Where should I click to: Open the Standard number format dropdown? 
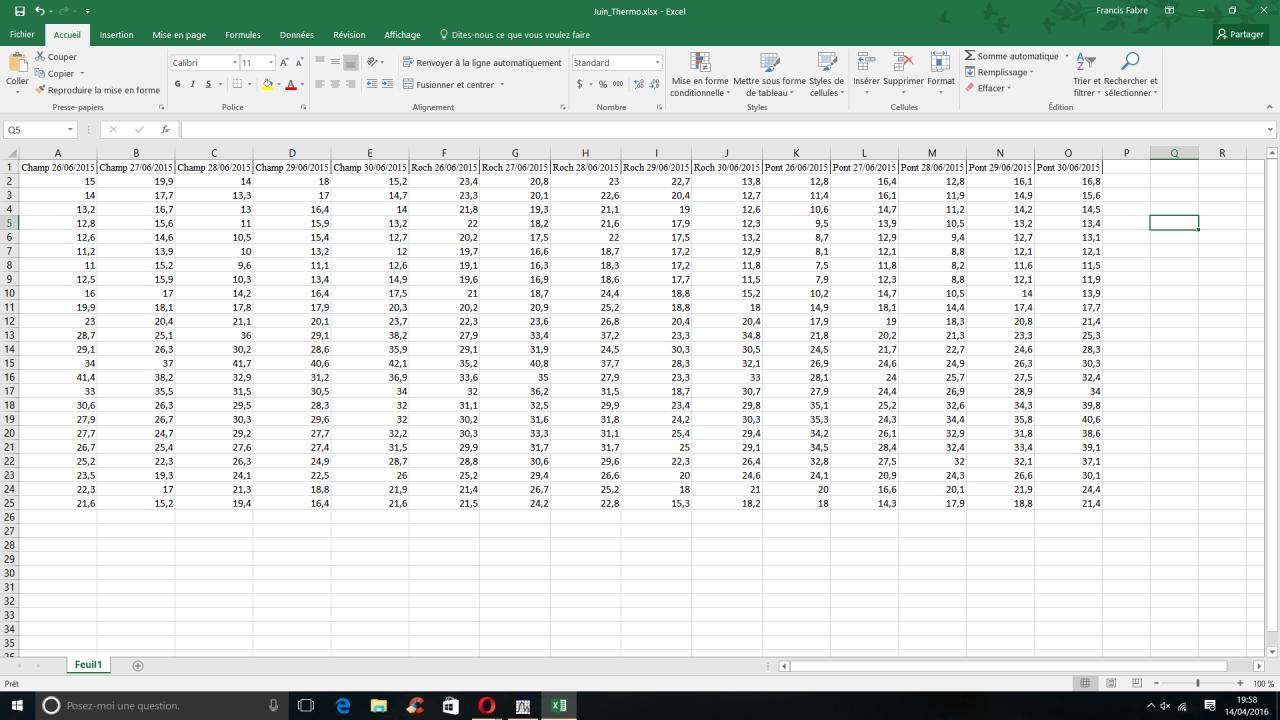click(x=656, y=63)
